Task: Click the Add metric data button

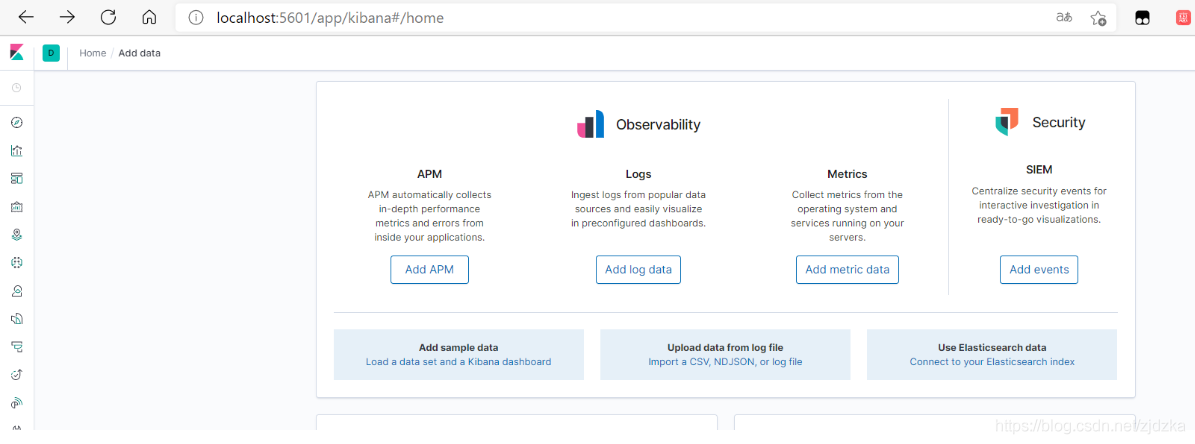Action: 847,270
